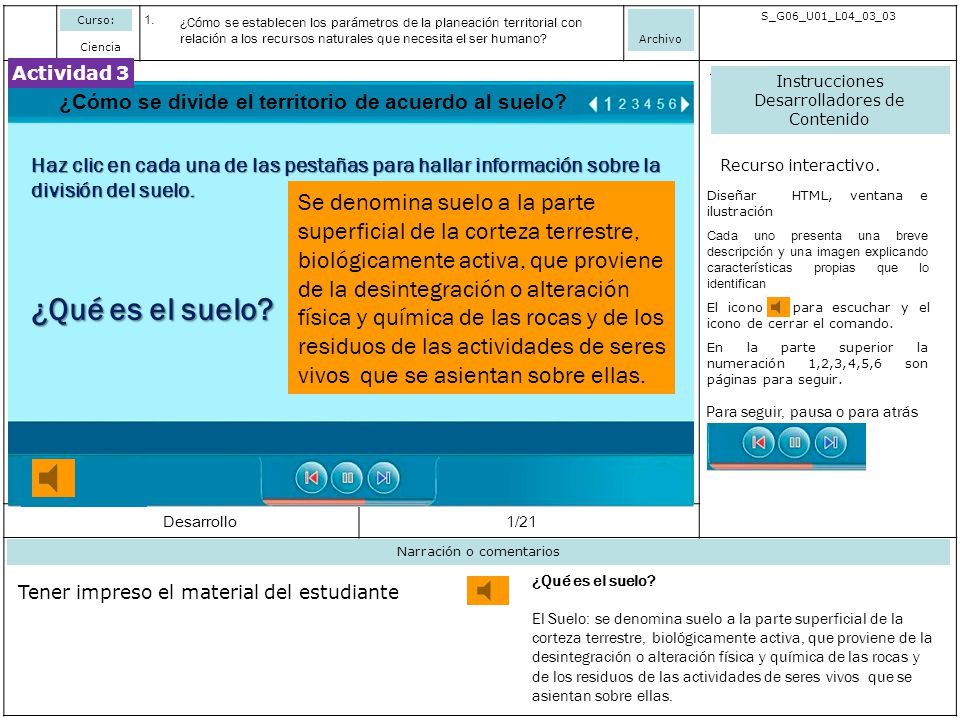Click the orange soil definition box
Screen dimensions: 960x720
(x=481, y=287)
